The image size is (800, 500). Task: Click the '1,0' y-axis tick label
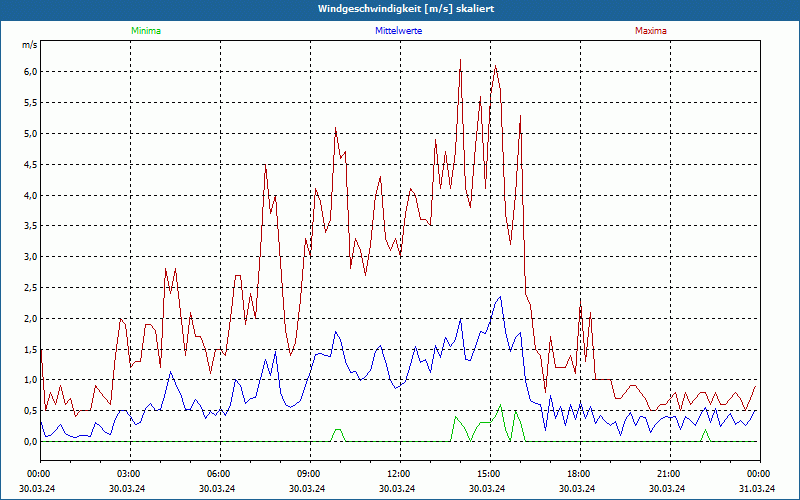tap(31, 380)
